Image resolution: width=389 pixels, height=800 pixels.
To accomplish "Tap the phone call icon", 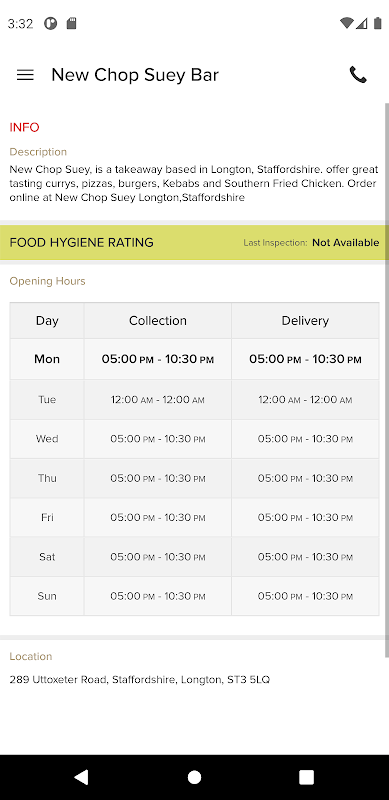I will [358, 75].
